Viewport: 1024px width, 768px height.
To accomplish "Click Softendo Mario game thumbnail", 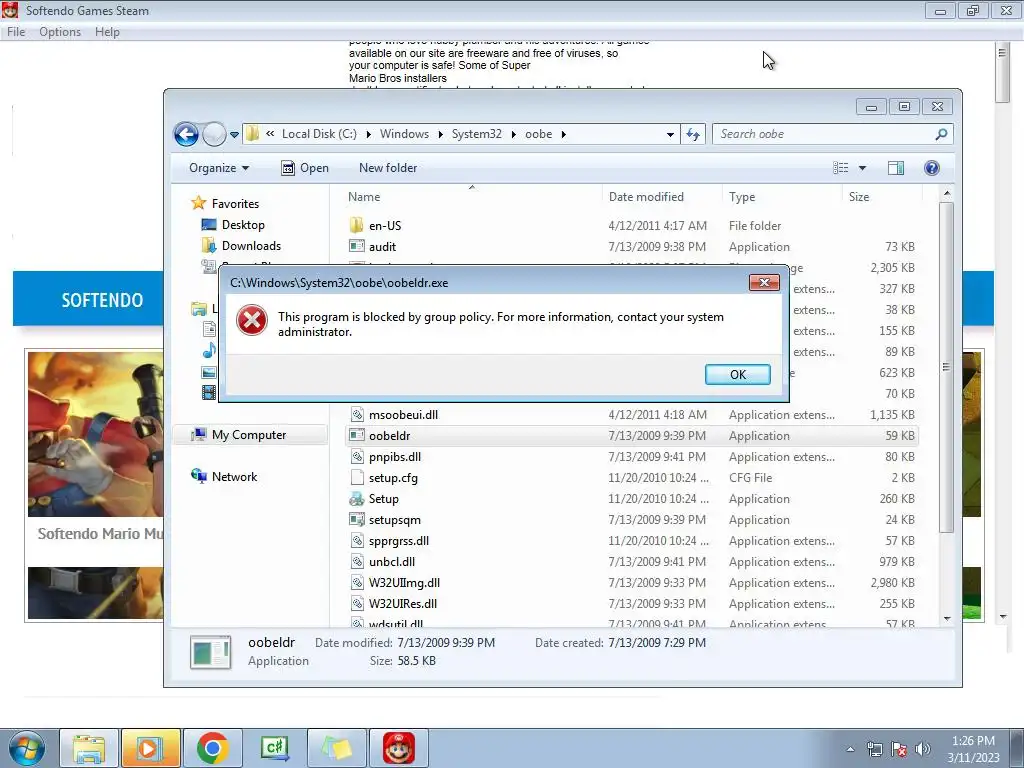I will tap(95, 434).
